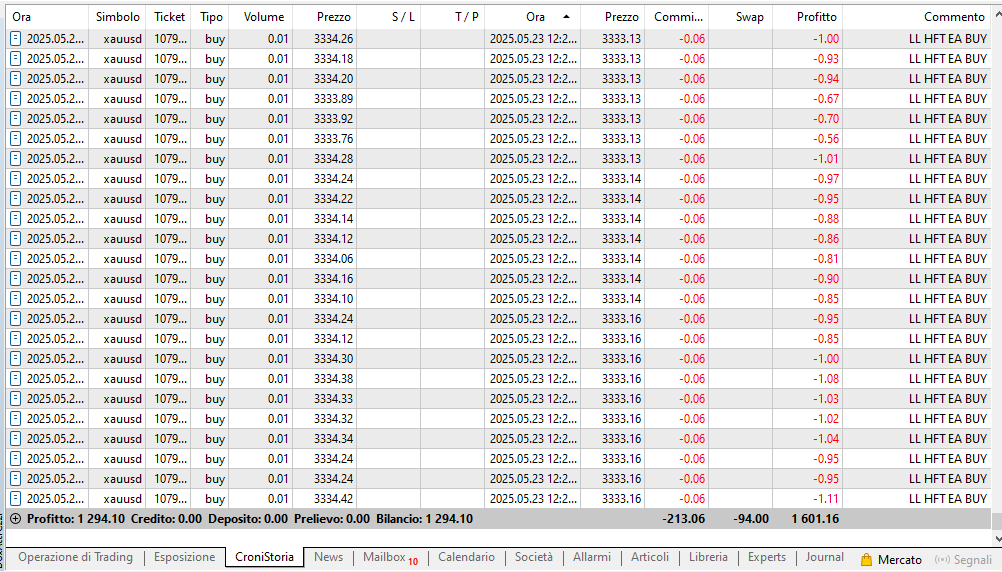Screen dimensions: 1002x572
Task: Click the order icon for row priced 3334.18
Action: pos(15,59)
